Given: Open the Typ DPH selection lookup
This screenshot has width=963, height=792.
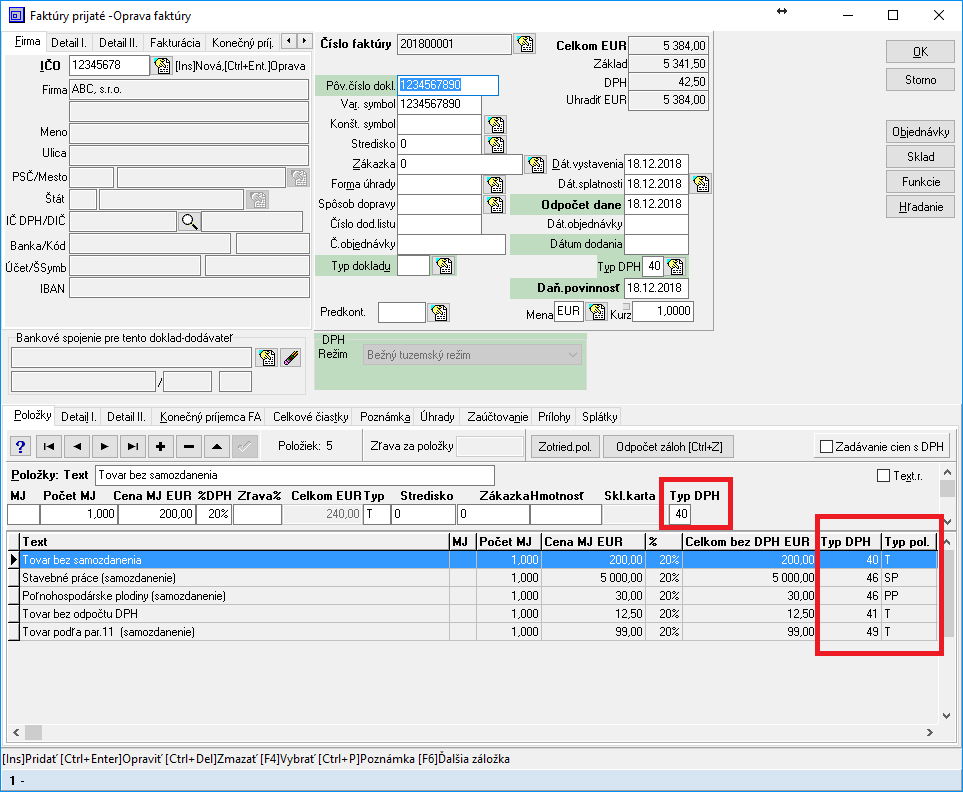Looking at the screenshot, I should click(676, 266).
